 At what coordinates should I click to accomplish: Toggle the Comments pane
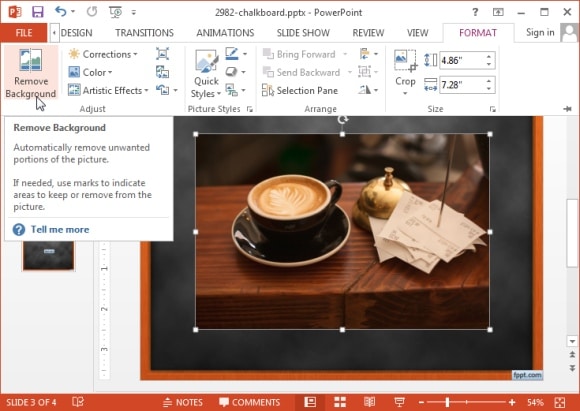pyautogui.click(x=249, y=402)
